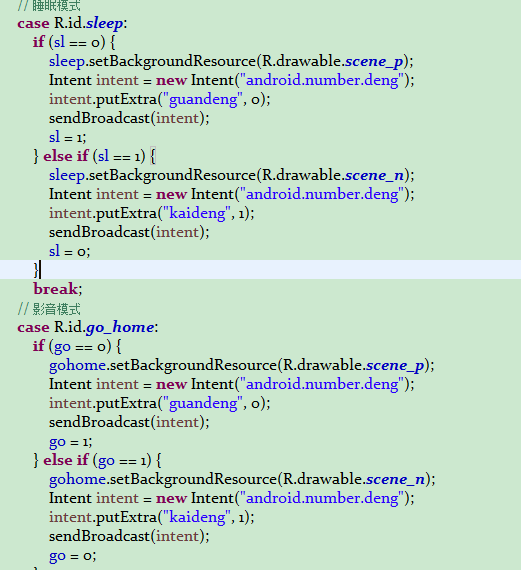
Task: Click the '// 睡眠模式' comment
Action: click(49, 5)
